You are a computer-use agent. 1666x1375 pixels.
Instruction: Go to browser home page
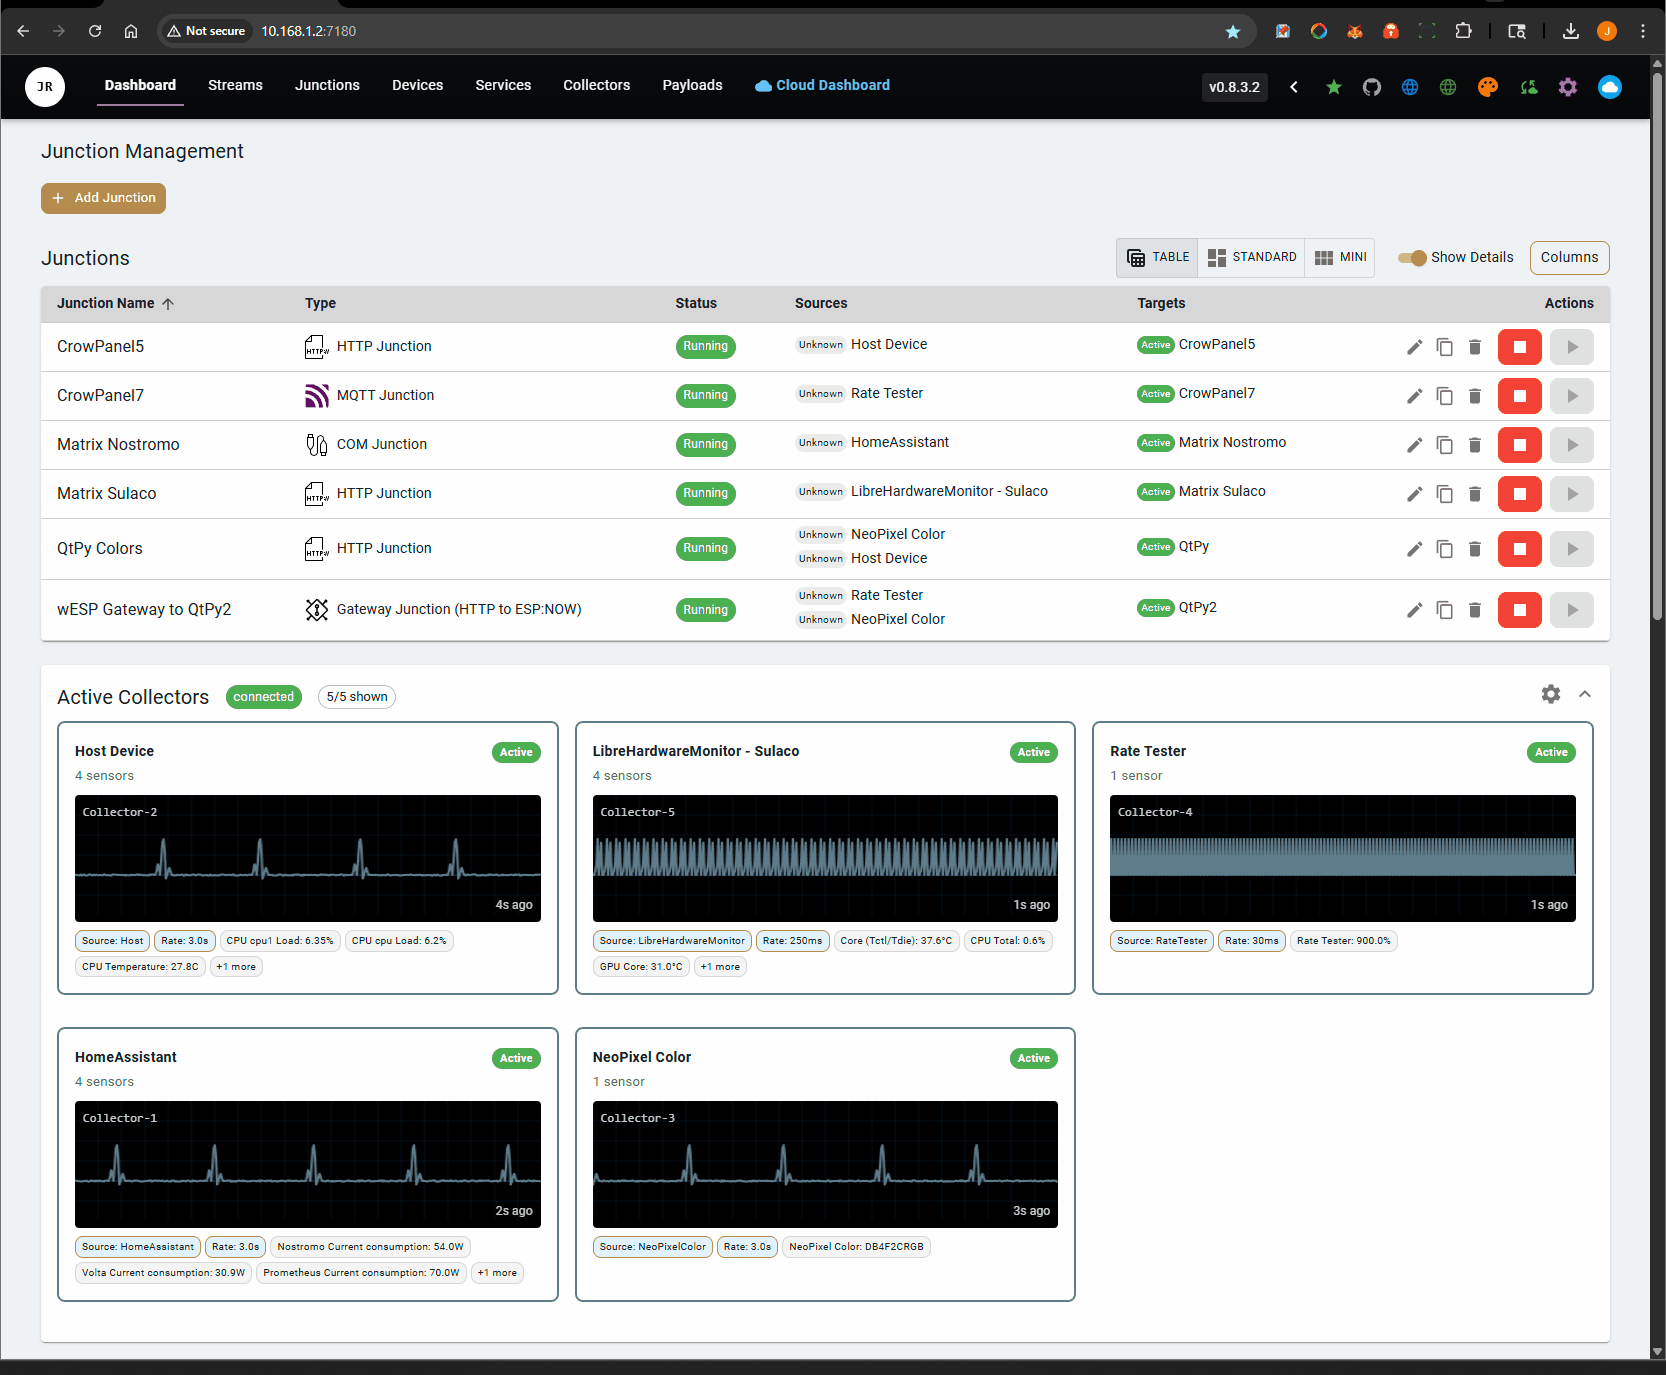(x=131, y=31)
